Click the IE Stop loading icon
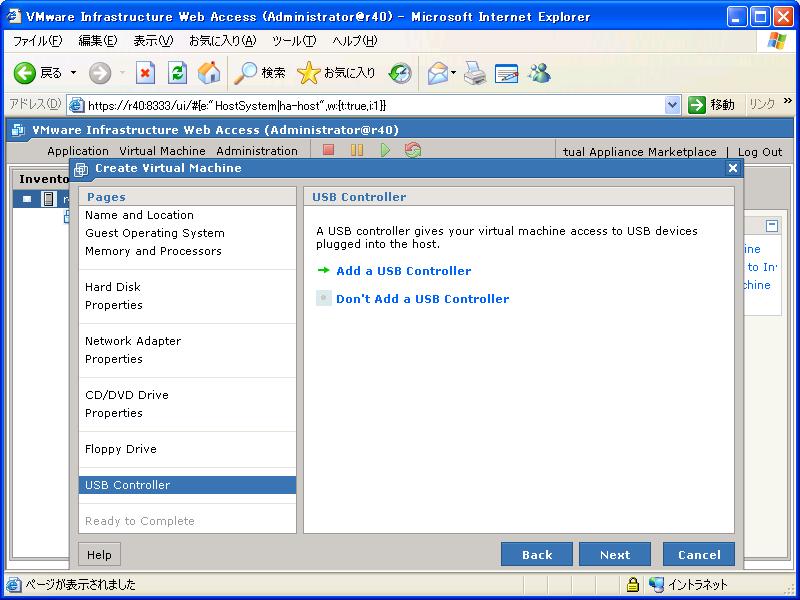Image resolution: width=800 pixels, height=600 pixels. pyautogui.click(x=145, y=73)
